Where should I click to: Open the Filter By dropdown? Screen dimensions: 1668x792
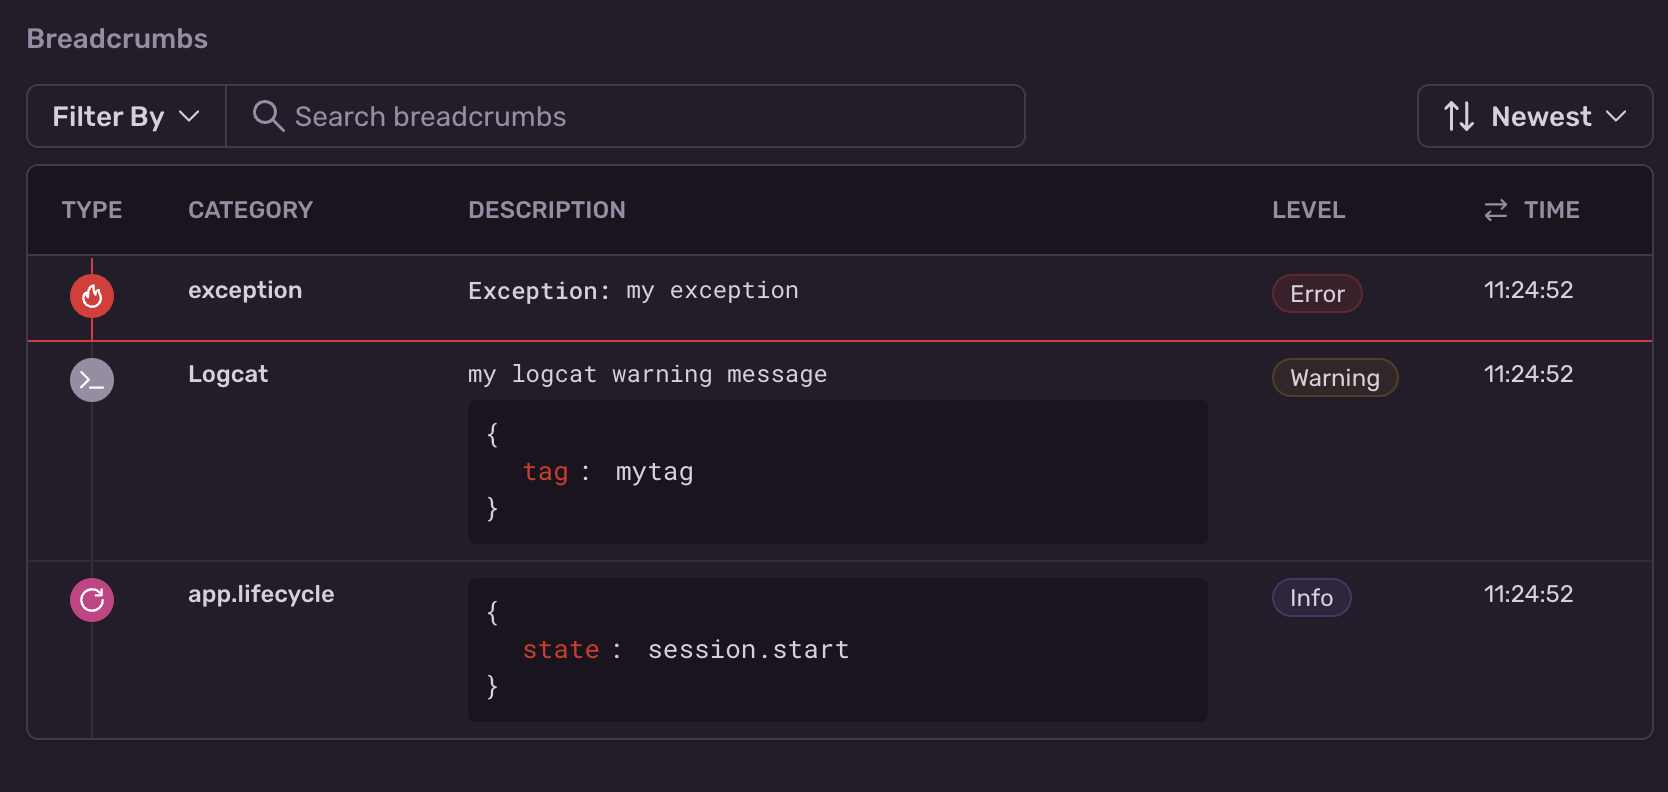tap(124, 116)
